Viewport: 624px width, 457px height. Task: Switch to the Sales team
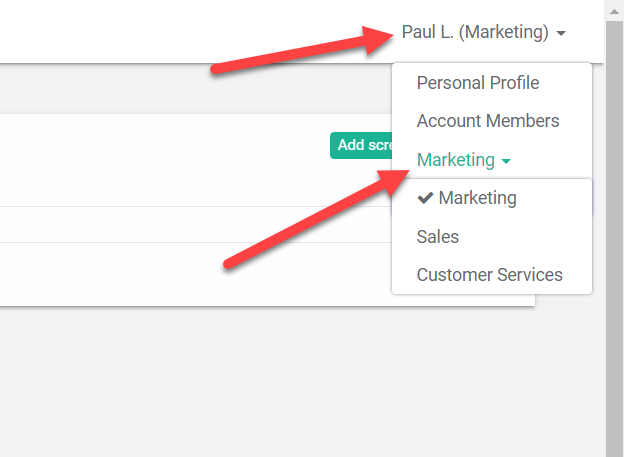click(438, 237)
